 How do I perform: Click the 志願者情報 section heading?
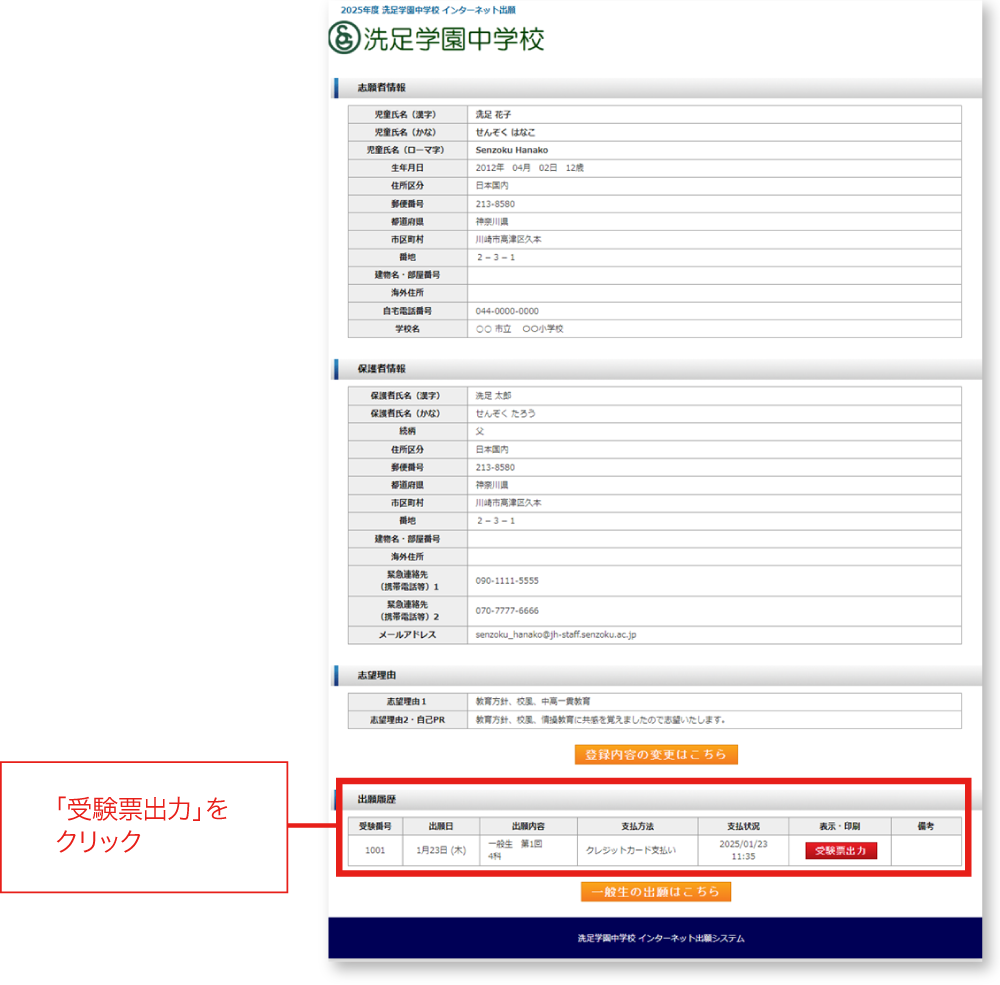click(x=381, y=87)
